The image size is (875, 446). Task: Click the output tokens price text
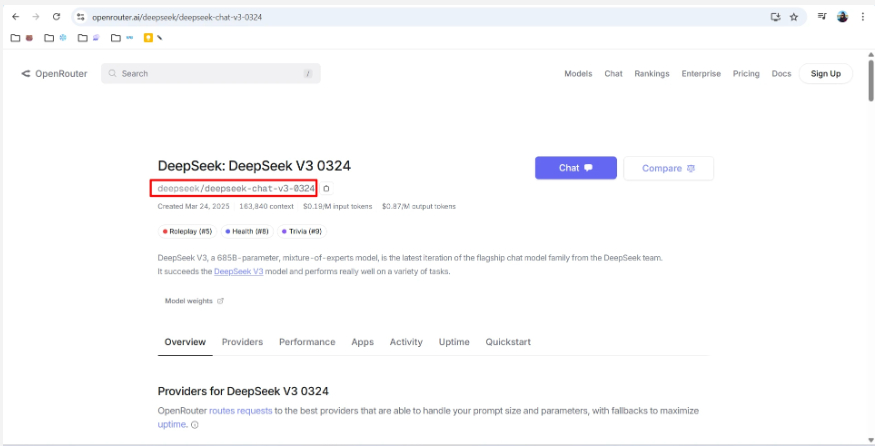419,207
